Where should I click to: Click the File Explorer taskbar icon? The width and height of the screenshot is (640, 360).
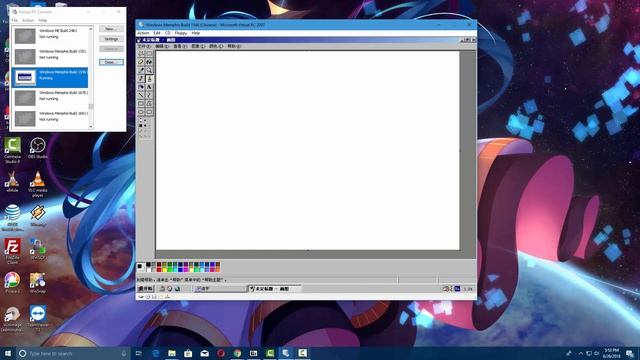coord(172,353)
